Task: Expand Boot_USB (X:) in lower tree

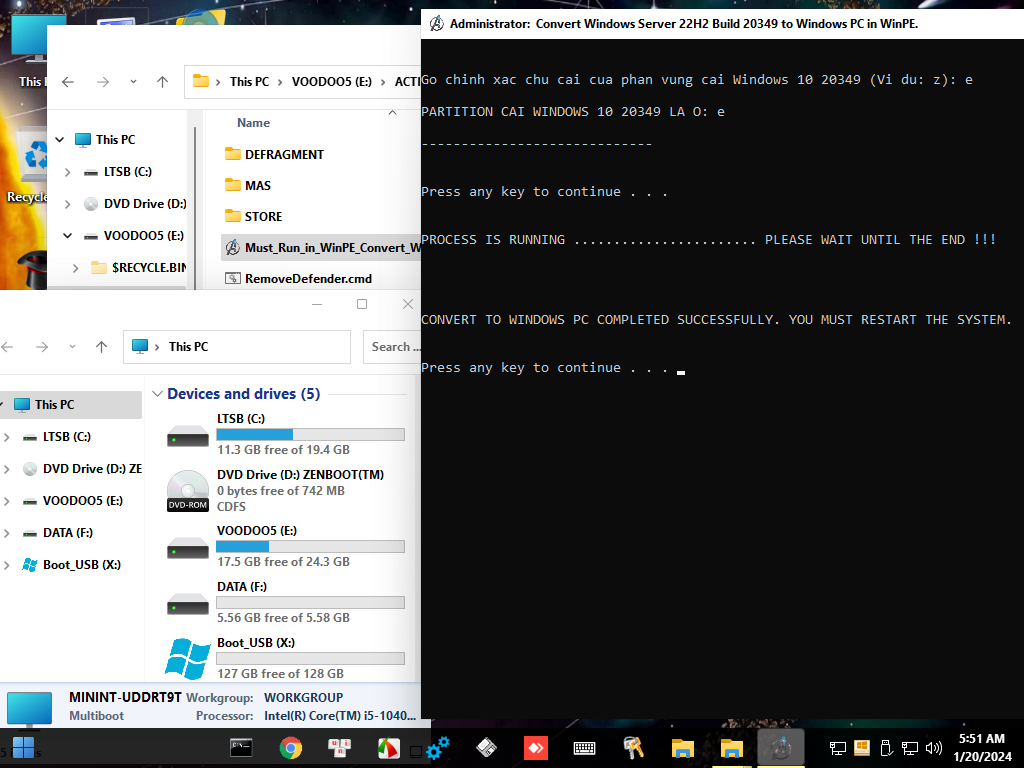Action: point(7,565)
